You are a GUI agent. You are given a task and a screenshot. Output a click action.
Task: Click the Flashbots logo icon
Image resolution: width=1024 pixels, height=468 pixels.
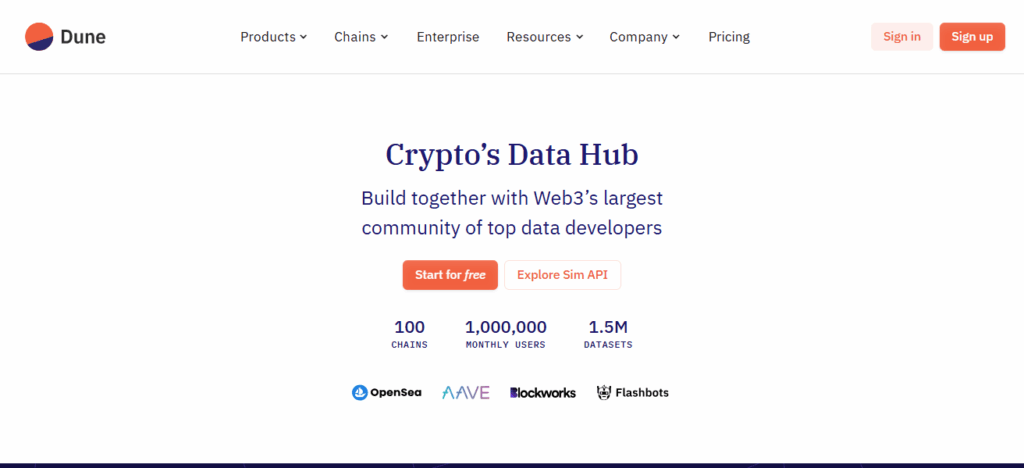[603, 392]
